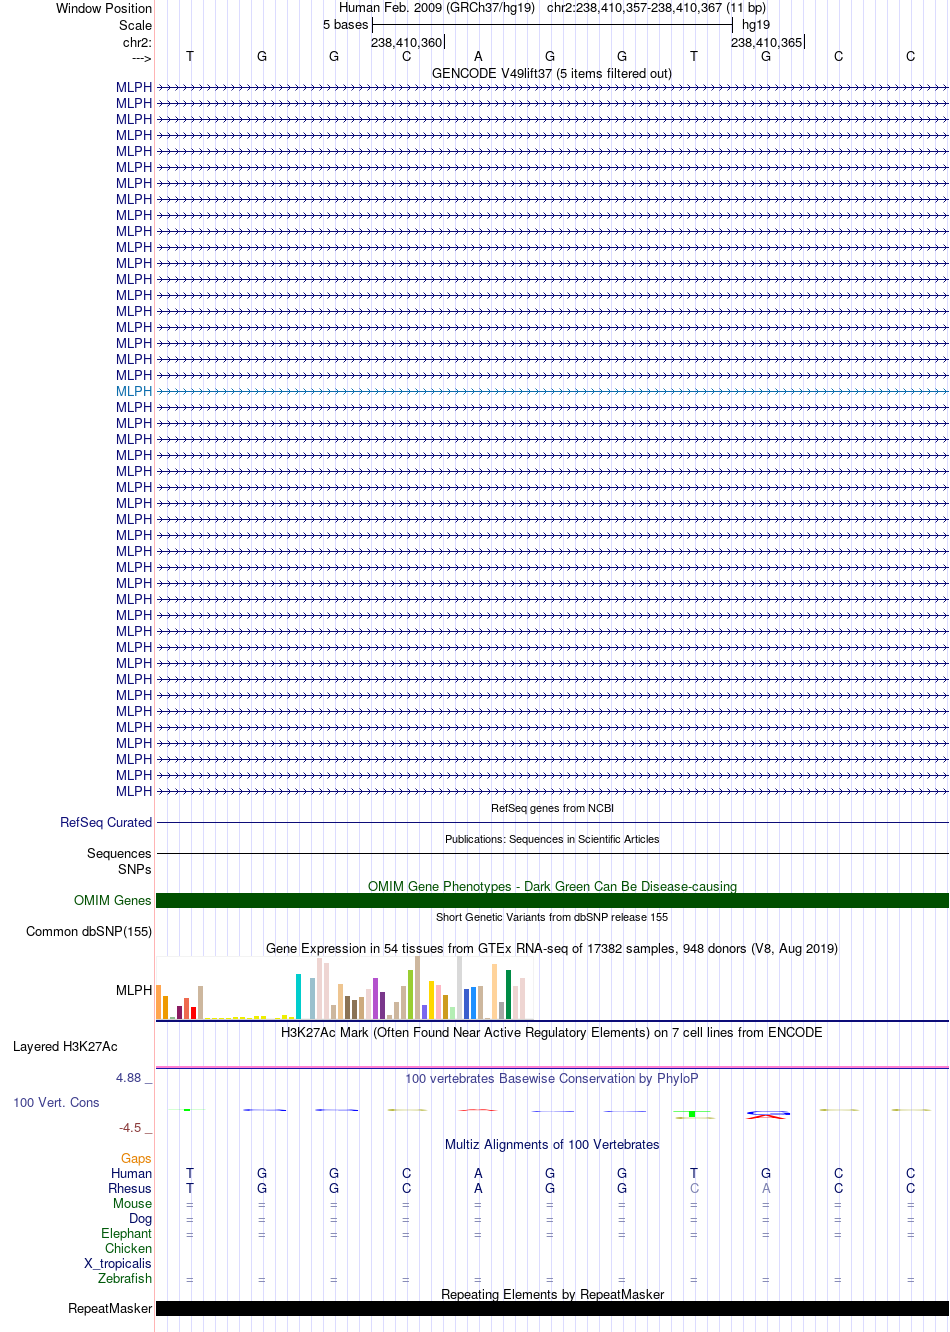Click the Scale label in the ruler area
This screenshot has height=1332, width=950.
(135, 26)
